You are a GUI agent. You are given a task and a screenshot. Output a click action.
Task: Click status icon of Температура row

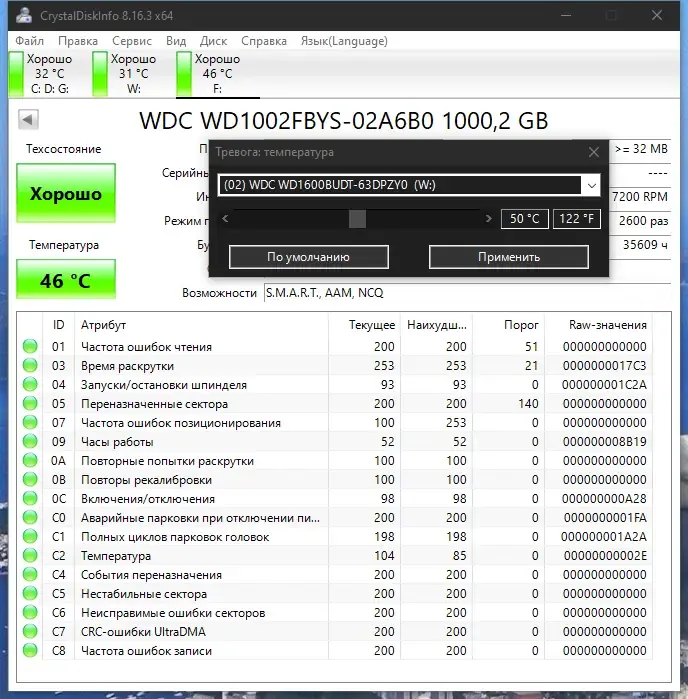tap(30, 555)
